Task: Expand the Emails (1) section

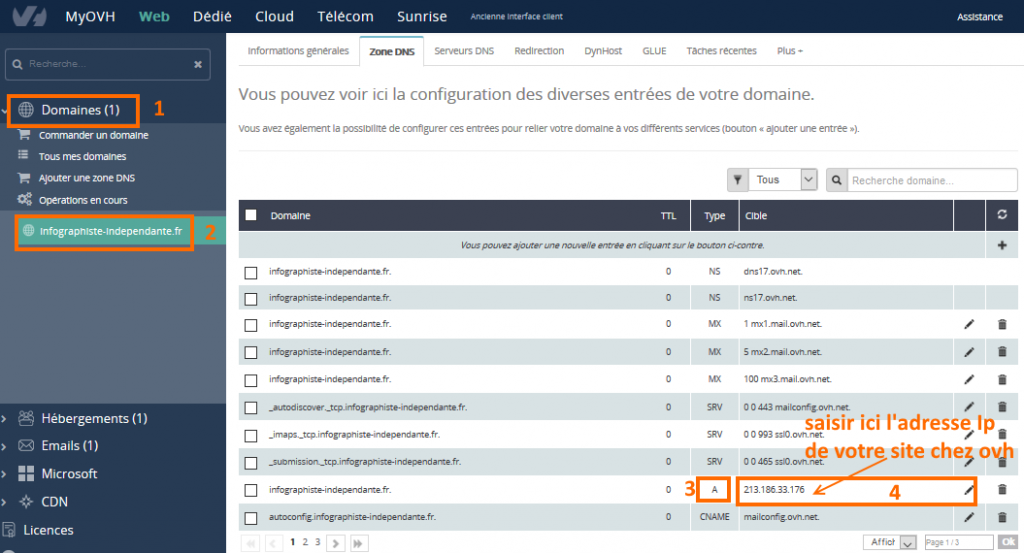Action: tap(4, 446)
